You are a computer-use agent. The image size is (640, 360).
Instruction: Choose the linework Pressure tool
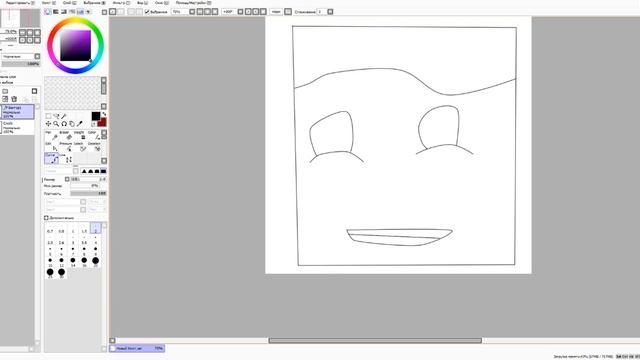coord(65,147)
